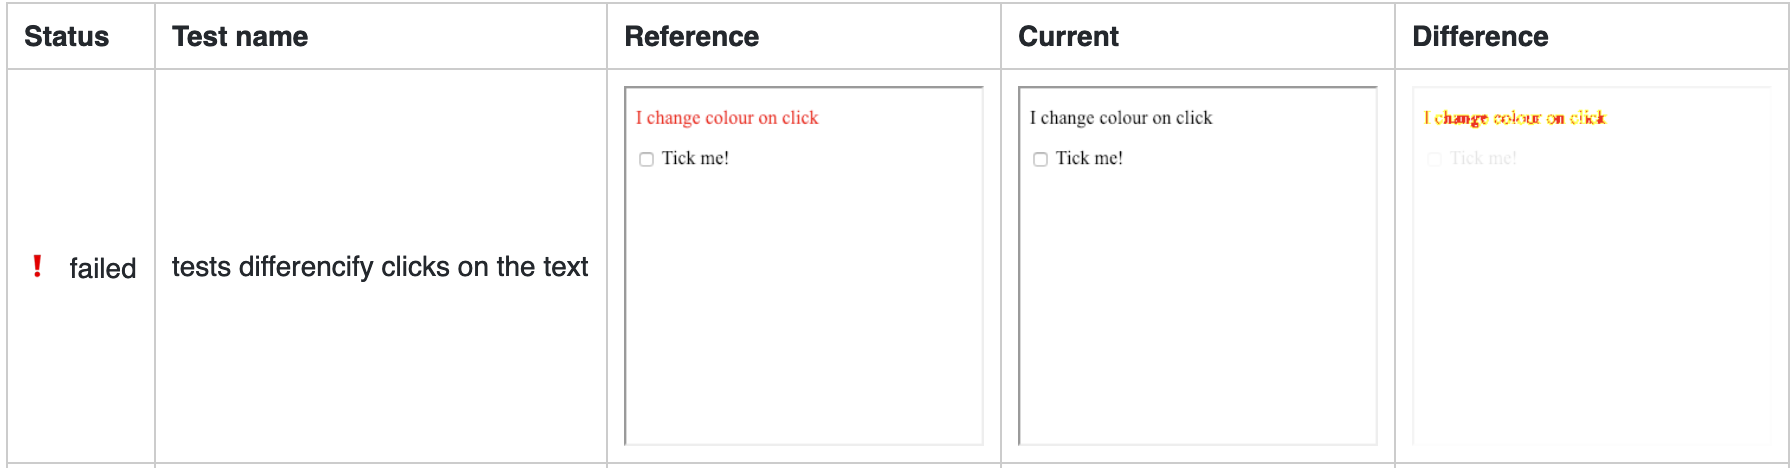Click "Tick me!" label in Reference screenshot
The height and width of the screenshot is (468, 1792).
pyautogui.click(x=695, y=158)
